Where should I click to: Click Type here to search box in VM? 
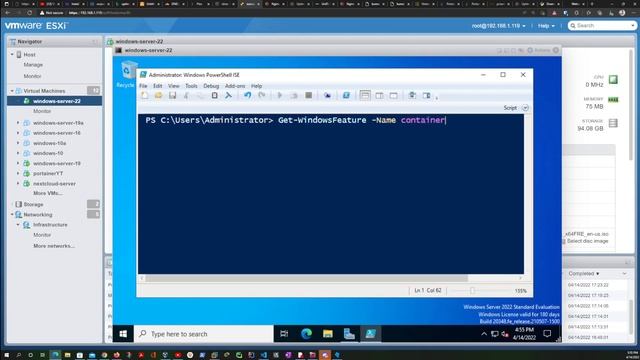click(204, 334)
